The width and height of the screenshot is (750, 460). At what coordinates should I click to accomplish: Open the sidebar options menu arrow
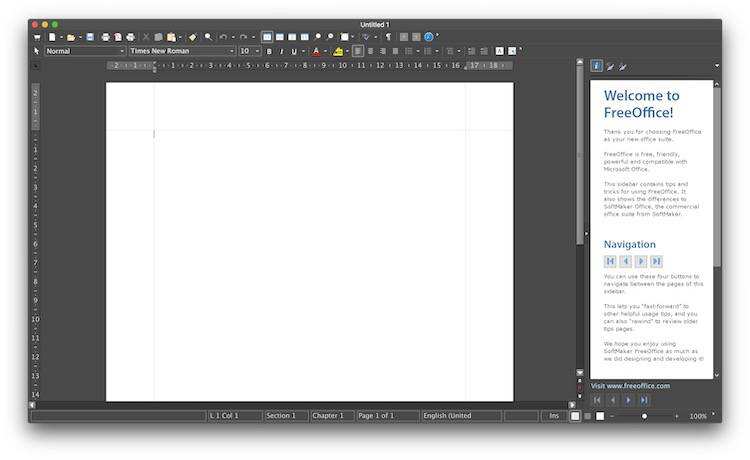pos(716,66)
